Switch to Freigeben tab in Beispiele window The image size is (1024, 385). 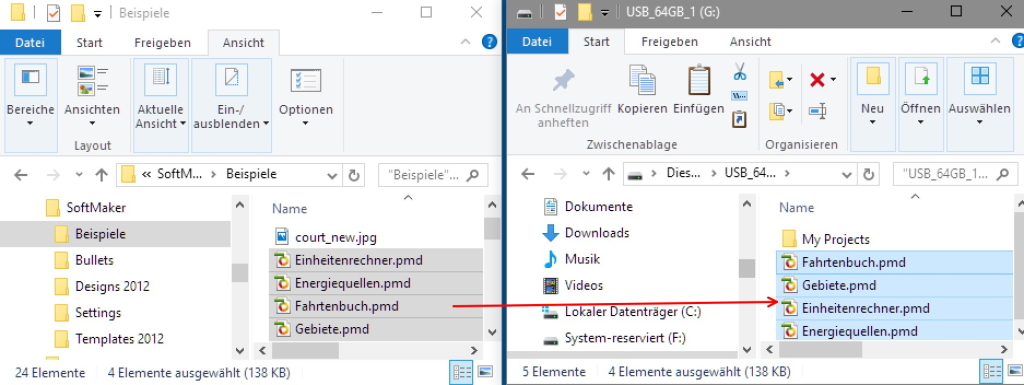(163, 42)
